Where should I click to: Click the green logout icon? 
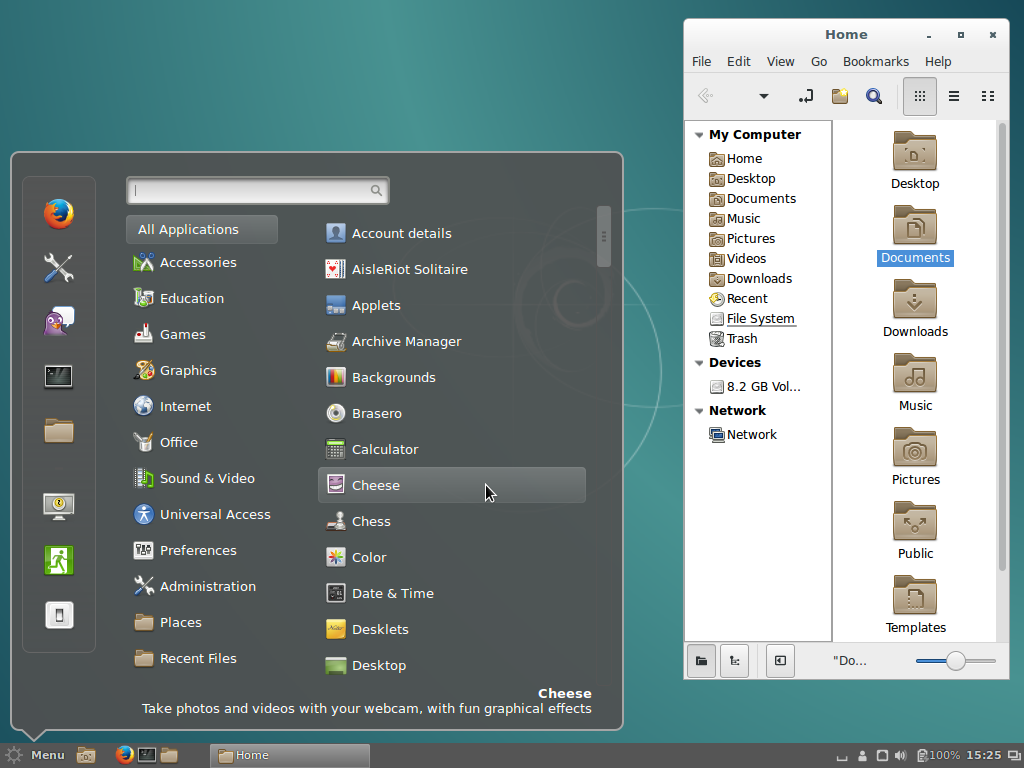click(59, 560)
